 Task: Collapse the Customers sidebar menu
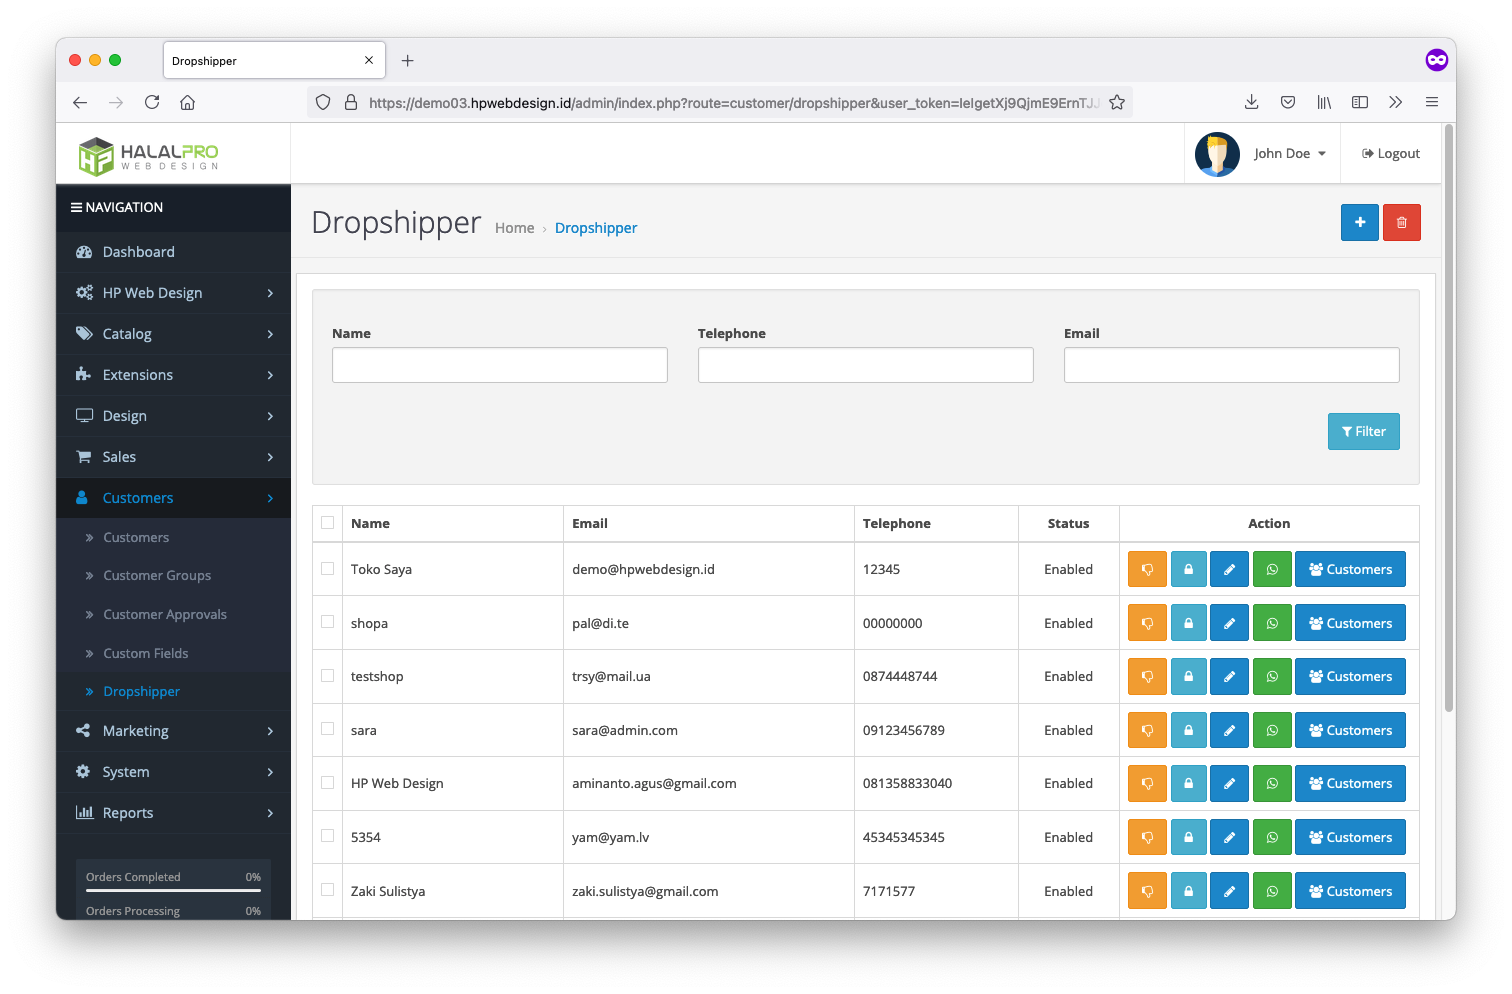coord(174,498)
